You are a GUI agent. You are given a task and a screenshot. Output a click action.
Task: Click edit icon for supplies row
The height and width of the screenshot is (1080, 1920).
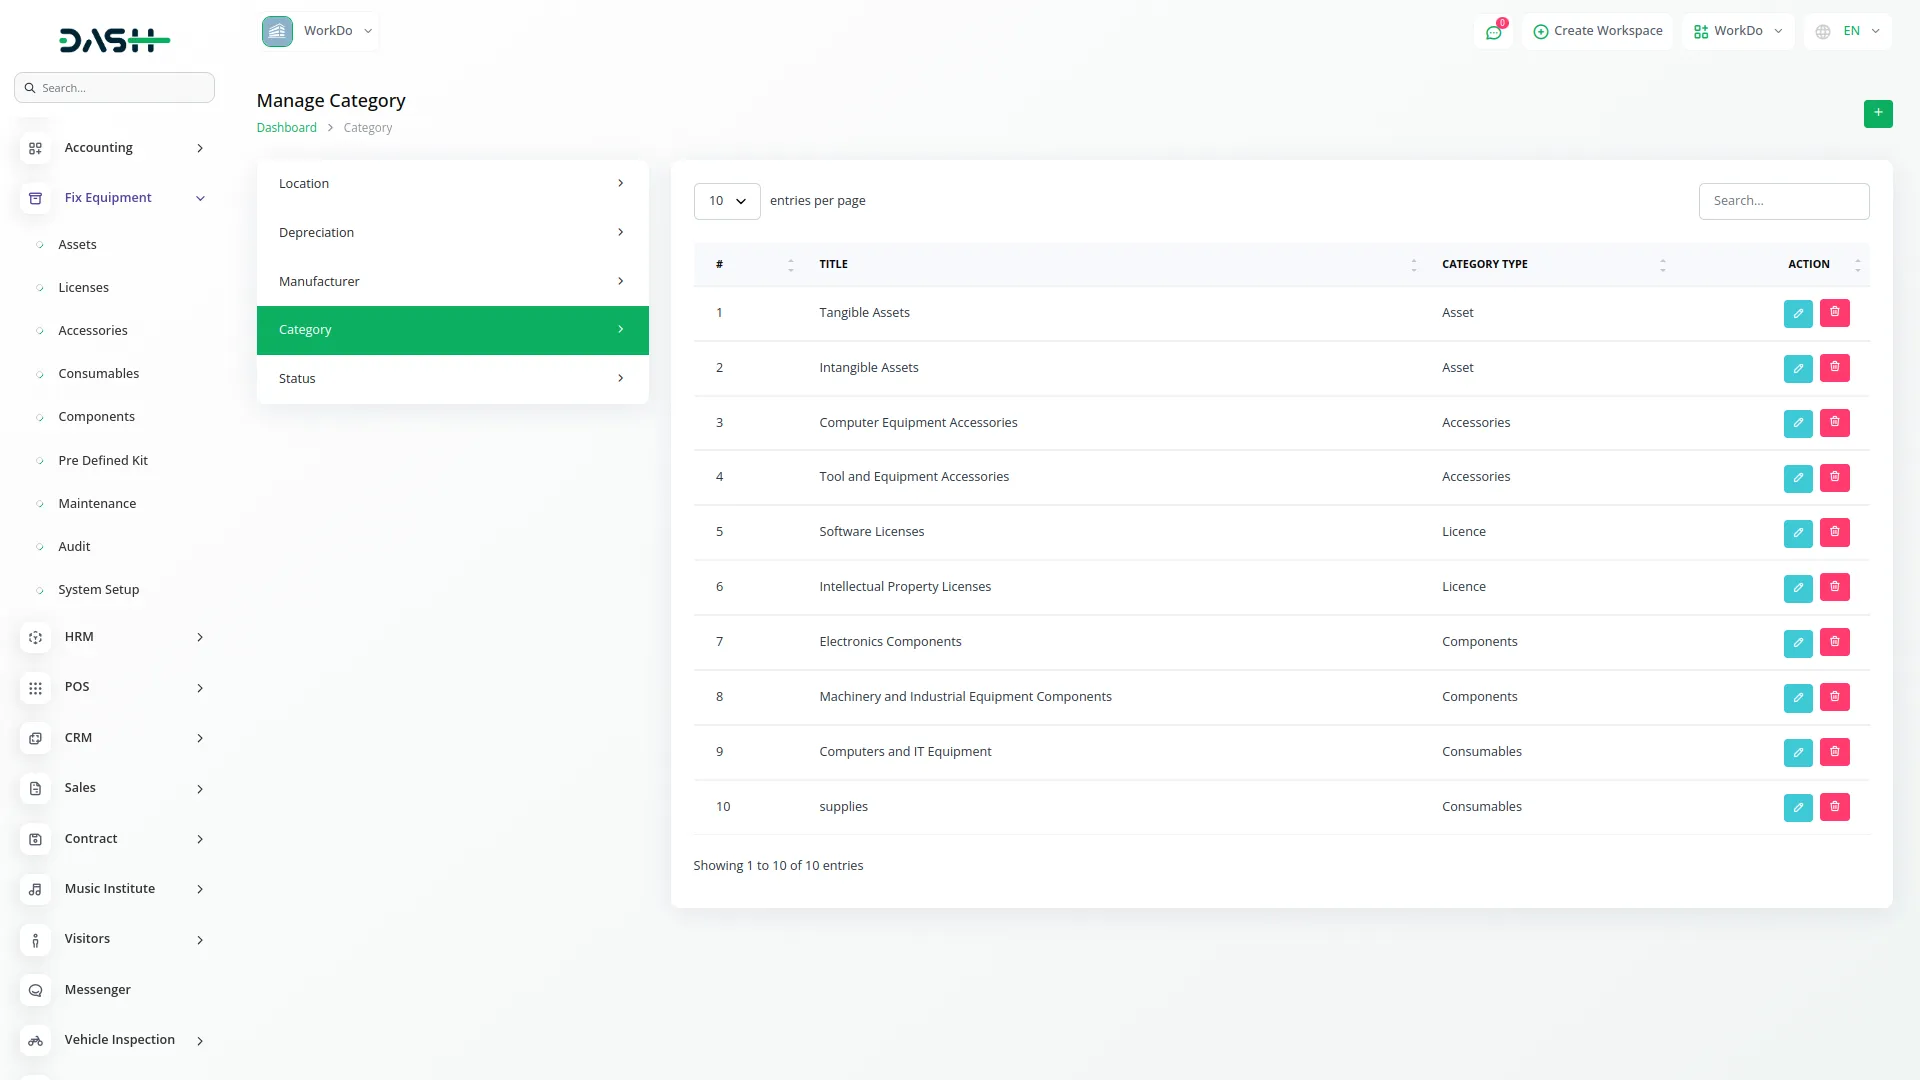[1797, 807]
